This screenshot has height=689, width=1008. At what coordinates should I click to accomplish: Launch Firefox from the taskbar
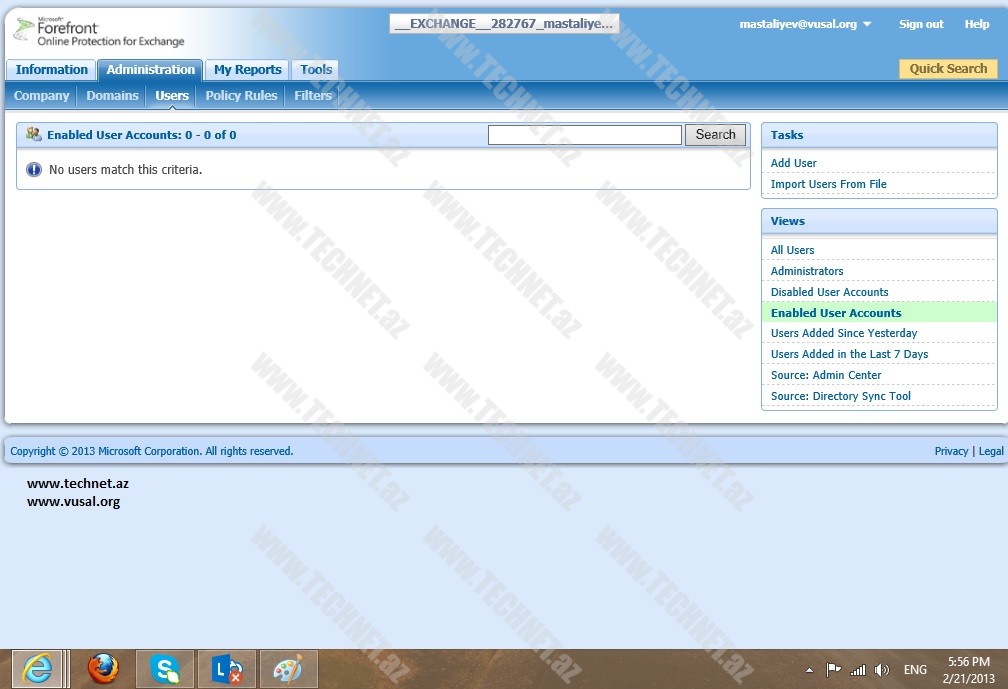coord(102,668)
